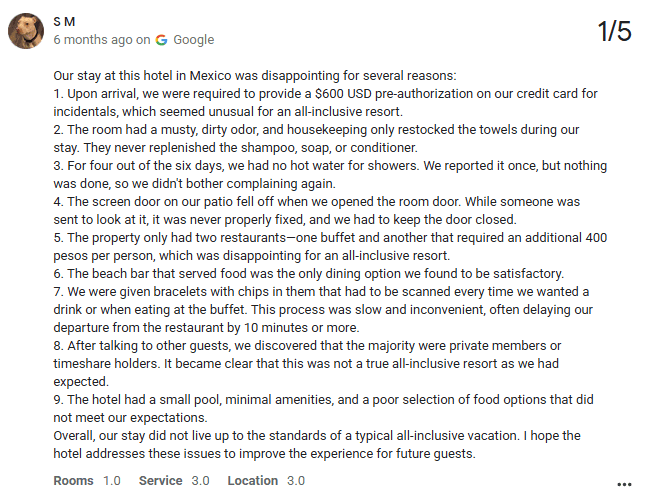Click the 6 months ago timestamp
This screenshot has width=659, height=496.
point(93,40)
